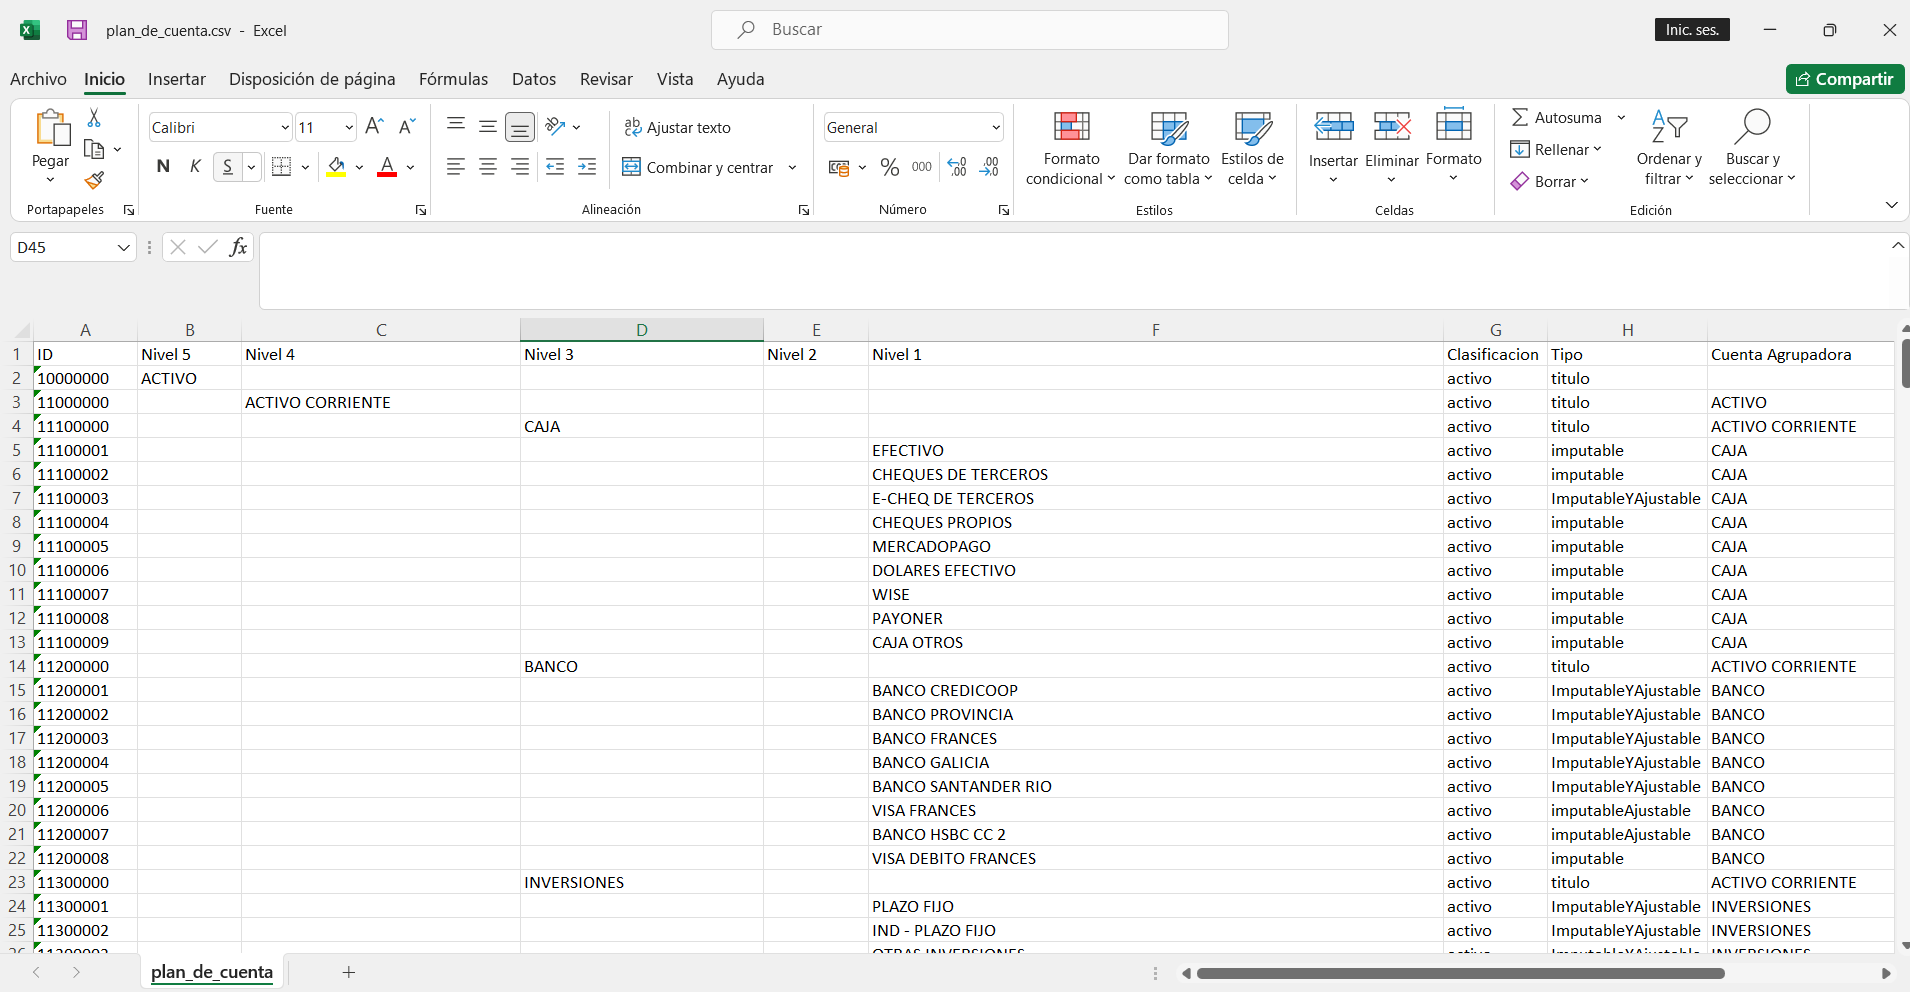Click the Insert function fx icon
The image size is (1910, 992).
238,247
